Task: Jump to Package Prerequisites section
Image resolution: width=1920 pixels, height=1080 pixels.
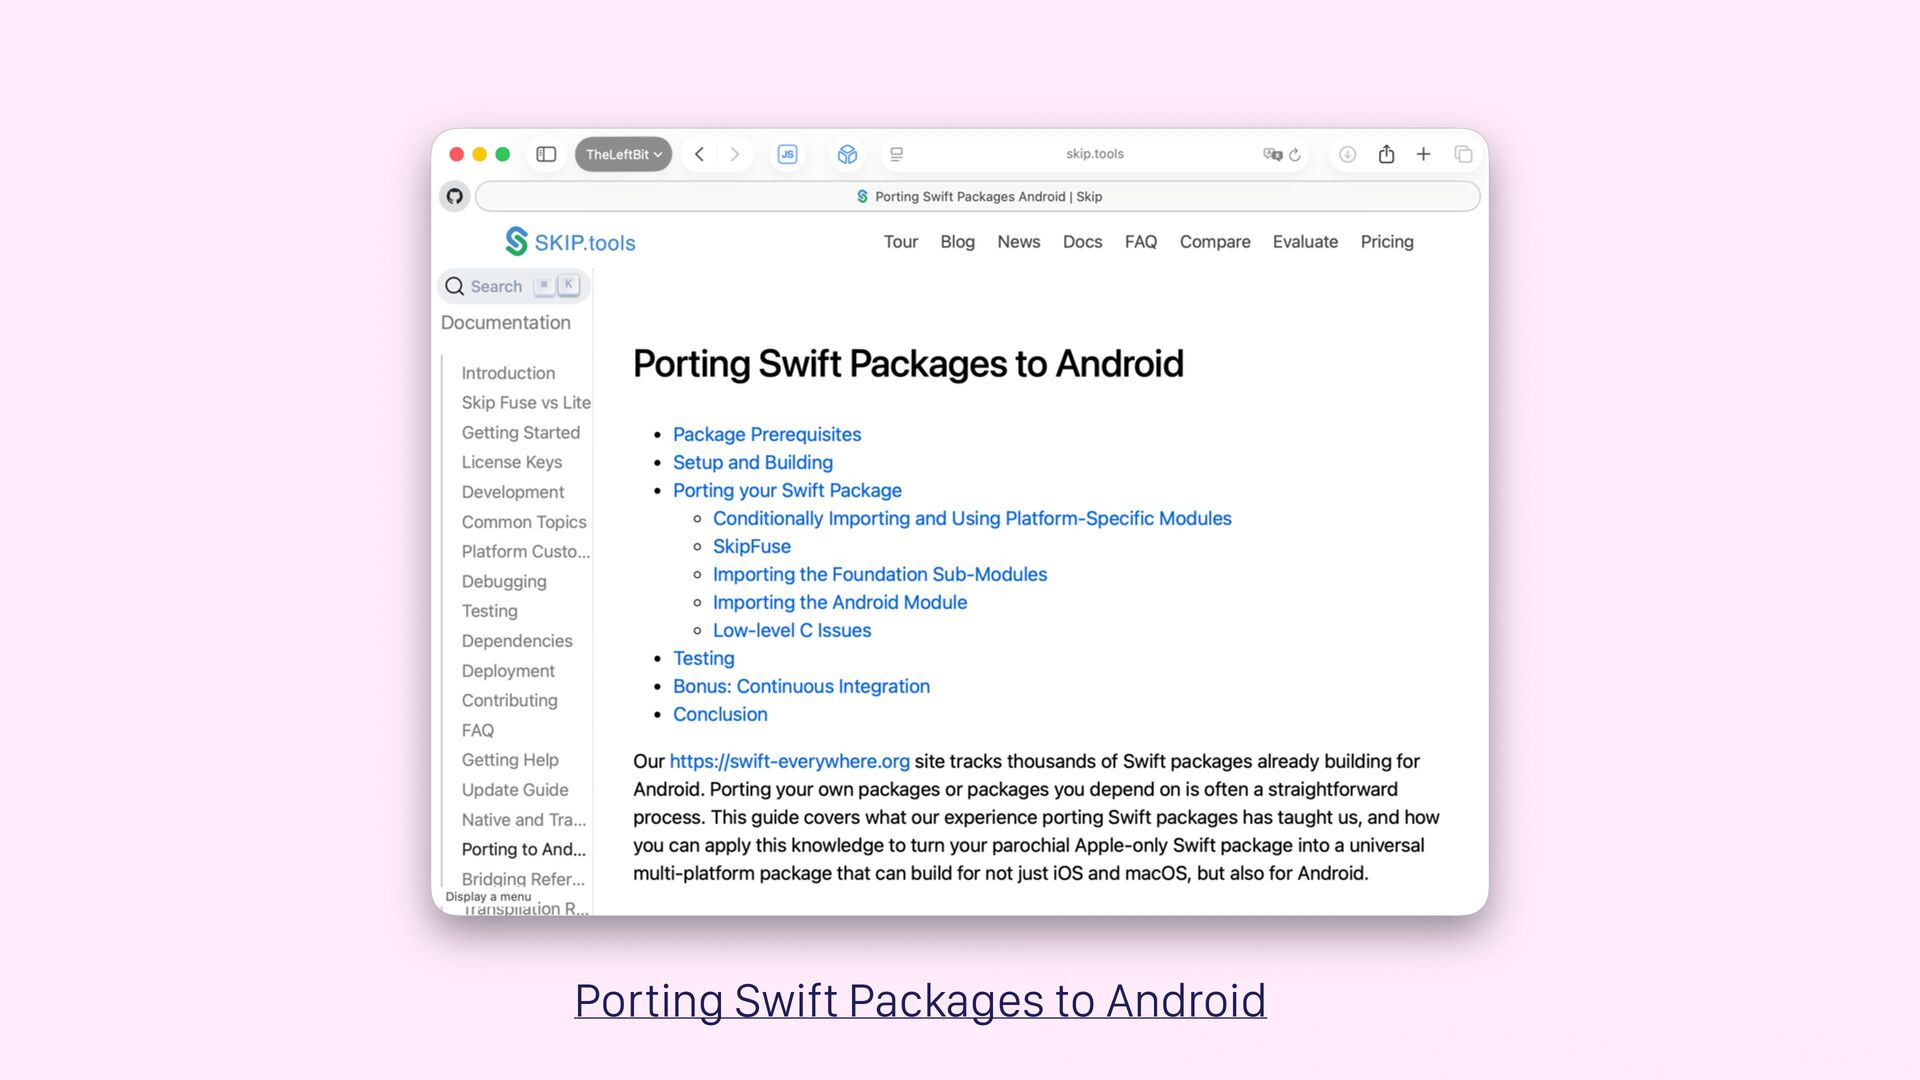Action: click(766, 434)
